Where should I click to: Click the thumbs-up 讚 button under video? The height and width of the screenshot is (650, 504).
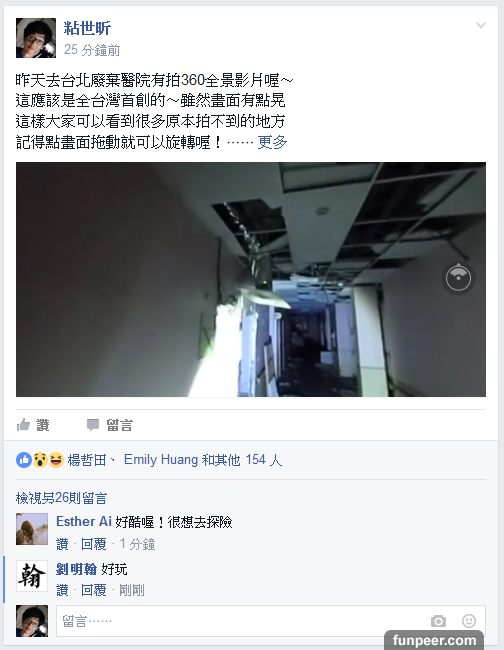[x=33, y=425]
